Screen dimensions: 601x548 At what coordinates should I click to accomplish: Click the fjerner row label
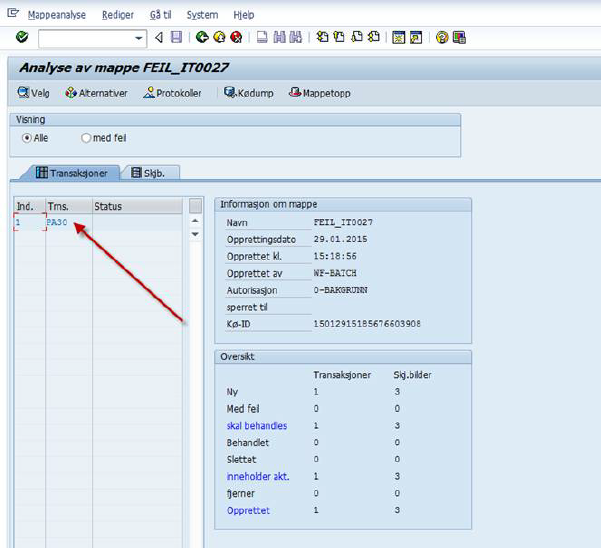pos(240,493)
